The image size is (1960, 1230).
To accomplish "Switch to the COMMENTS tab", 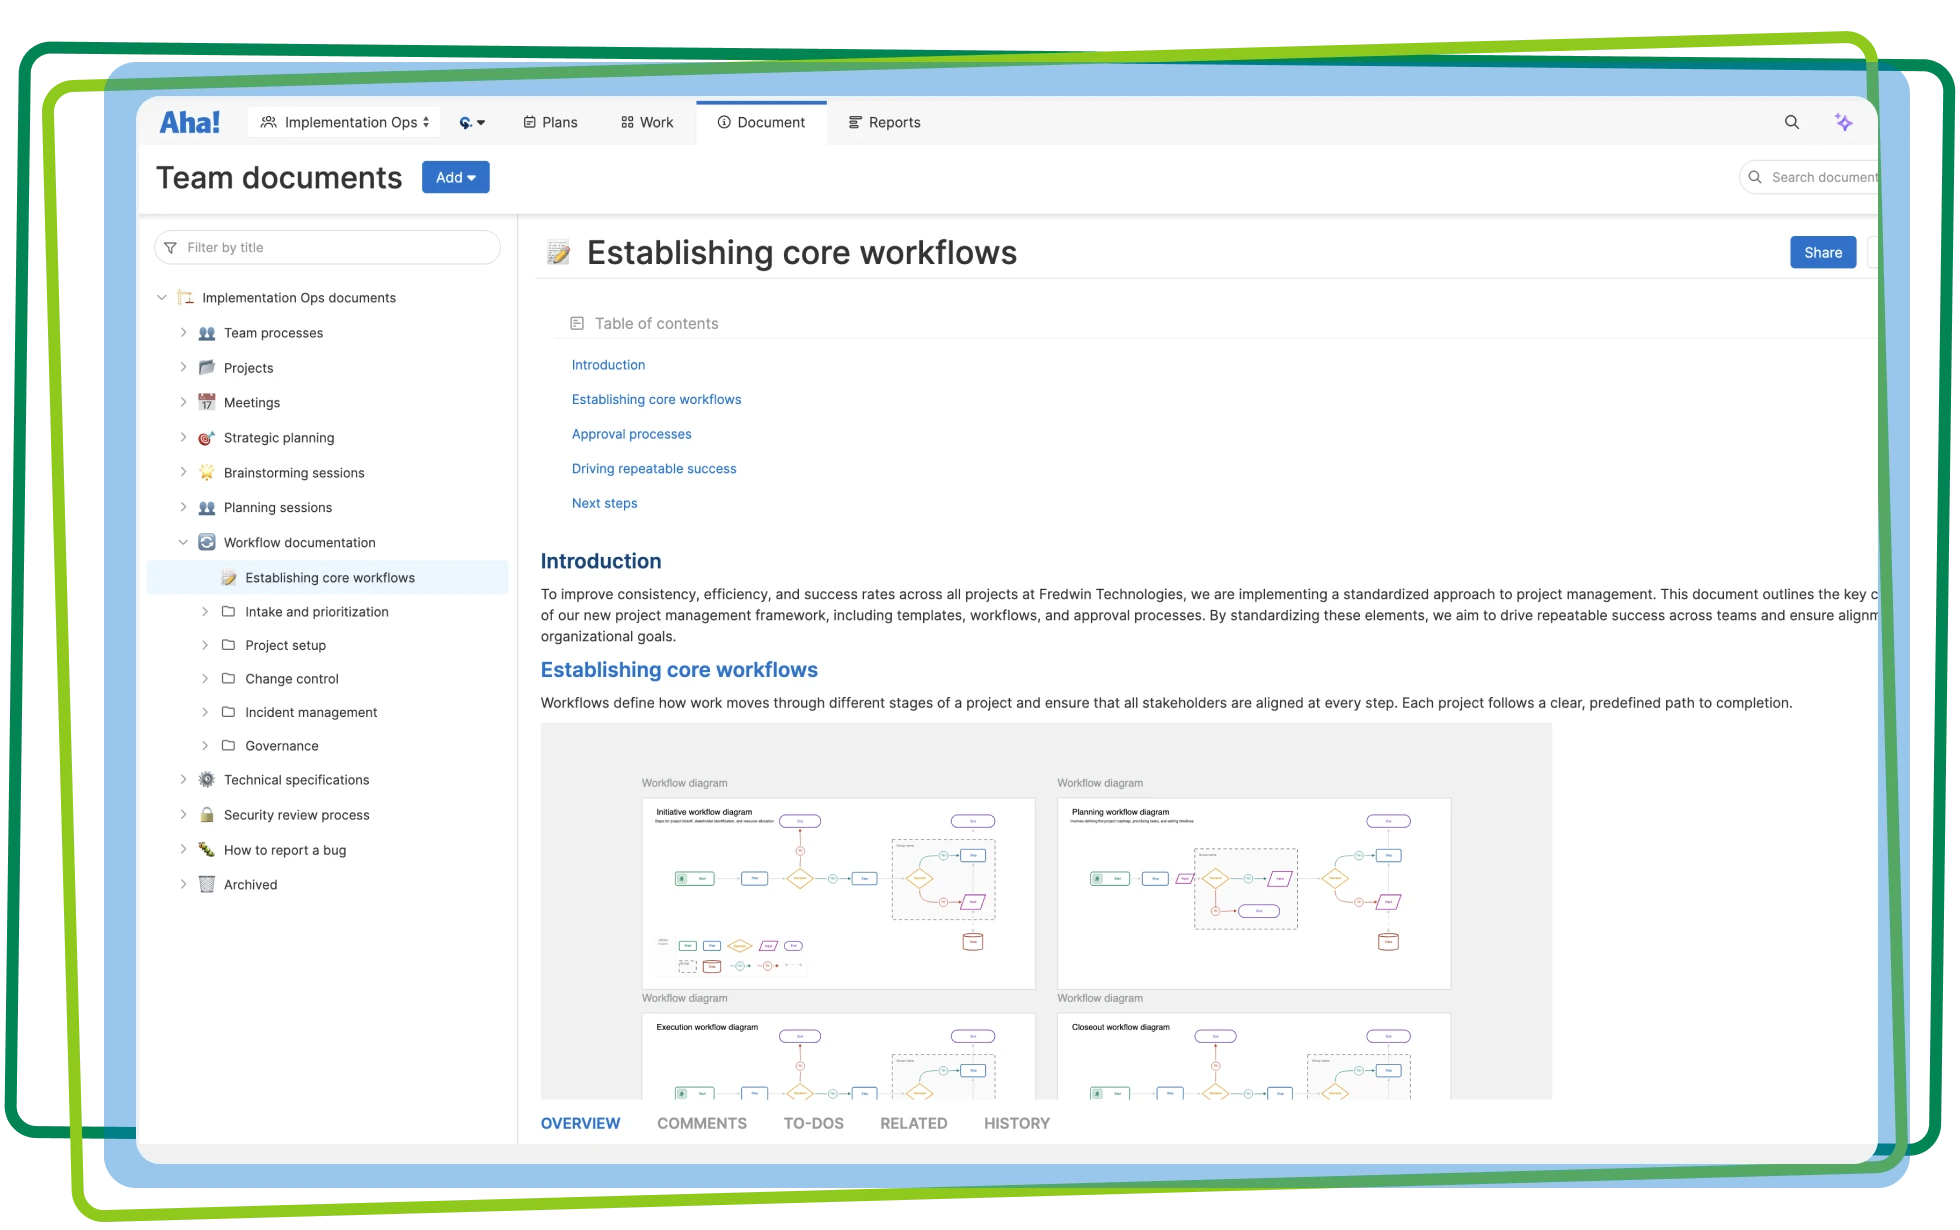I will coord(701,1123).
